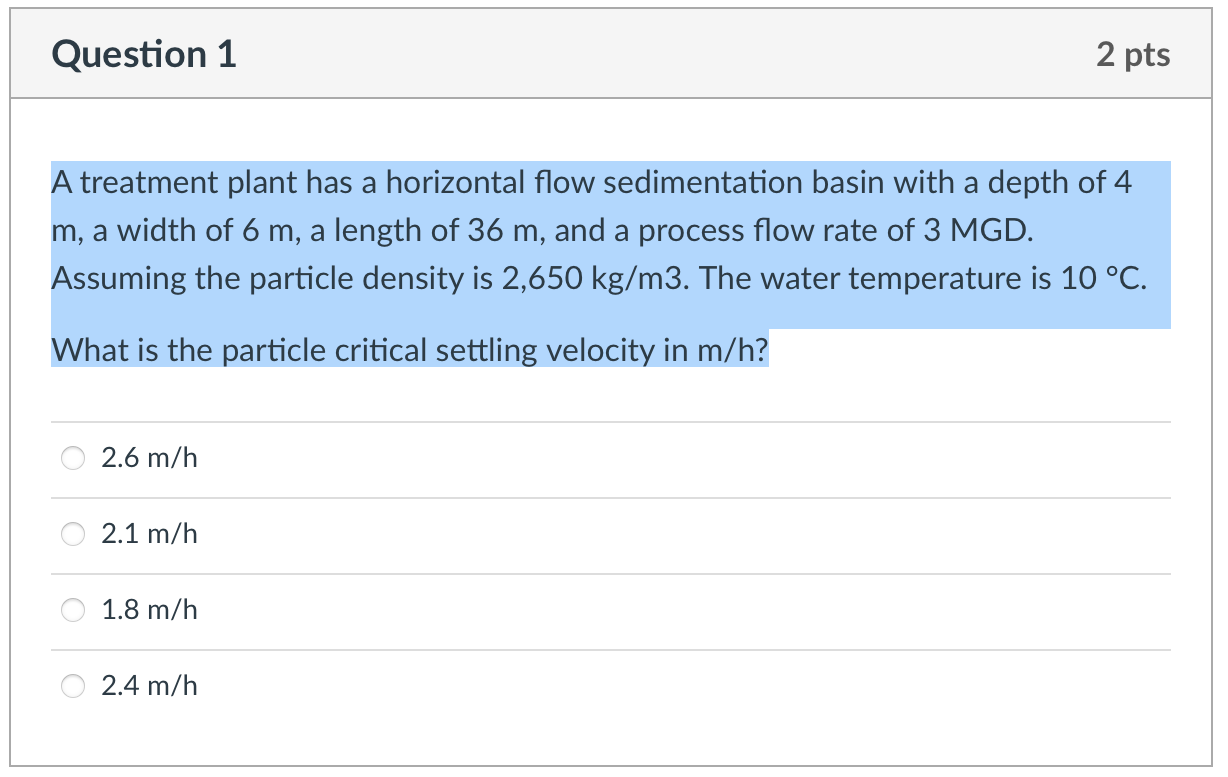Select the 1.8 m/h radio button
The image size is (1228, 777).
pyautogui.click(x=72, y=610)
